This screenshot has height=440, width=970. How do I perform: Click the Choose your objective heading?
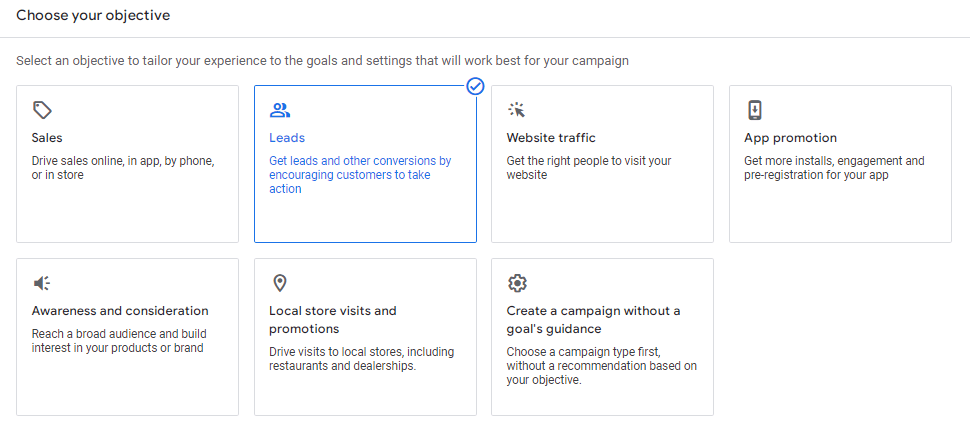tap(93, 15)
